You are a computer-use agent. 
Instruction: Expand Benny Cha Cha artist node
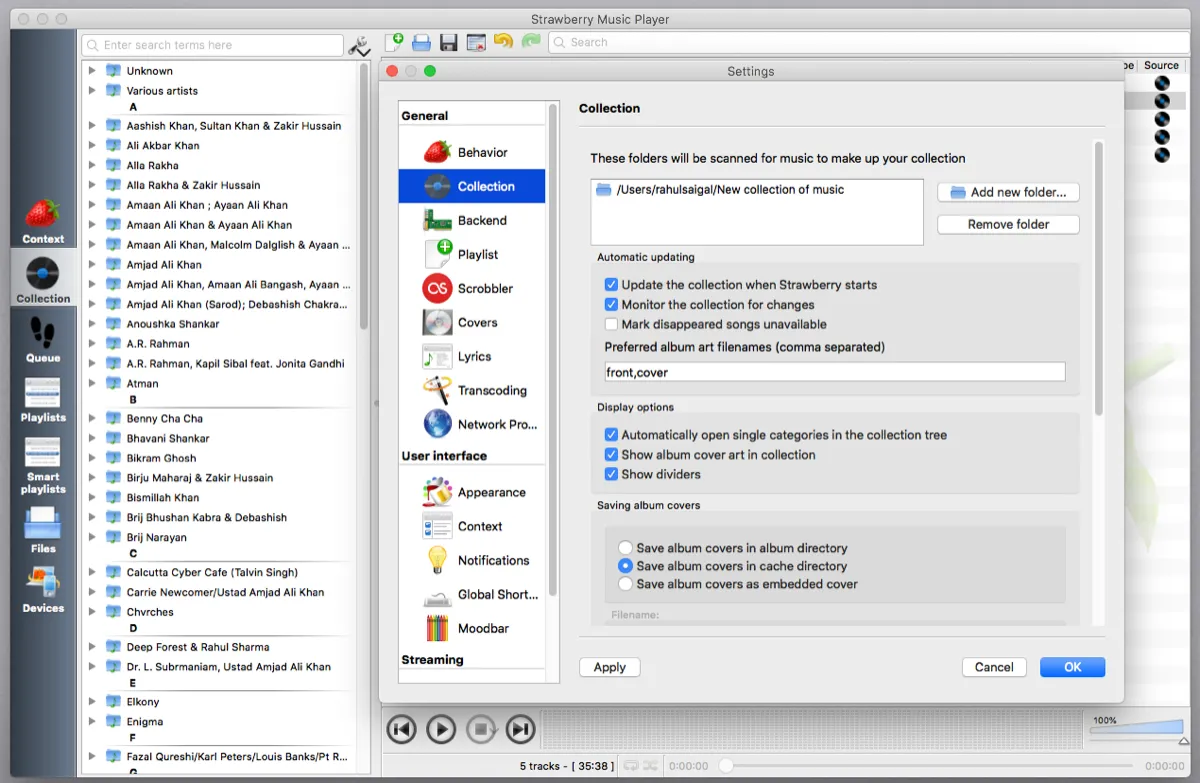tap(92, 419)
